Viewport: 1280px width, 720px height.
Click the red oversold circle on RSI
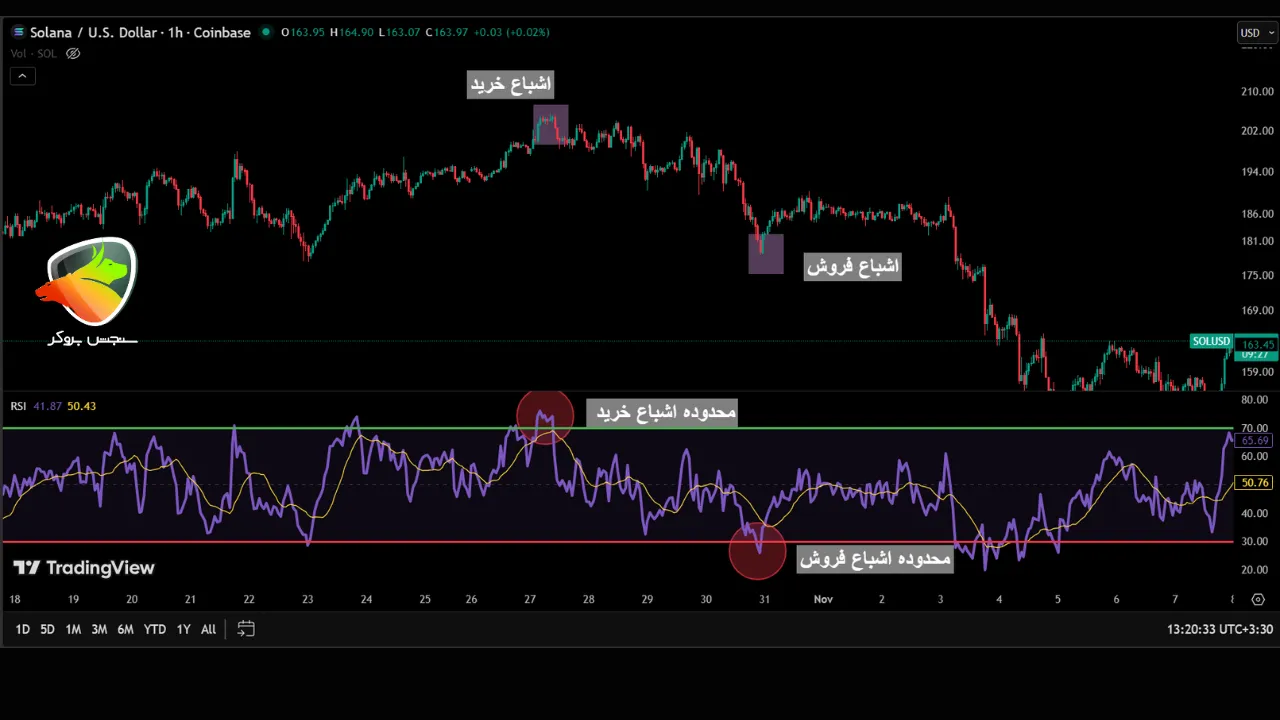click(757, 551)
